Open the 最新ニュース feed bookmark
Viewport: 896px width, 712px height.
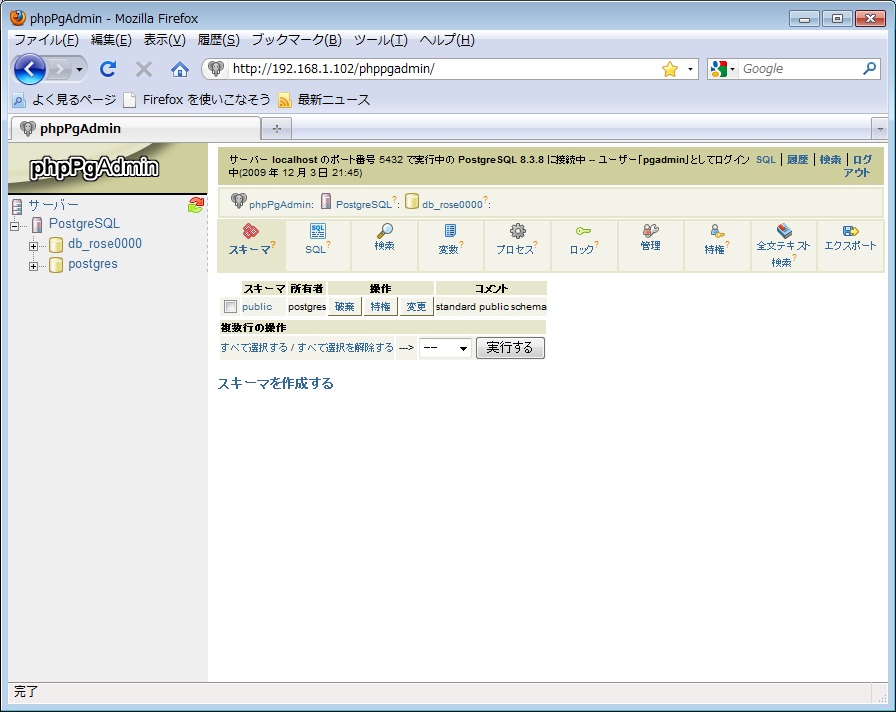click(x=324, y=100)
